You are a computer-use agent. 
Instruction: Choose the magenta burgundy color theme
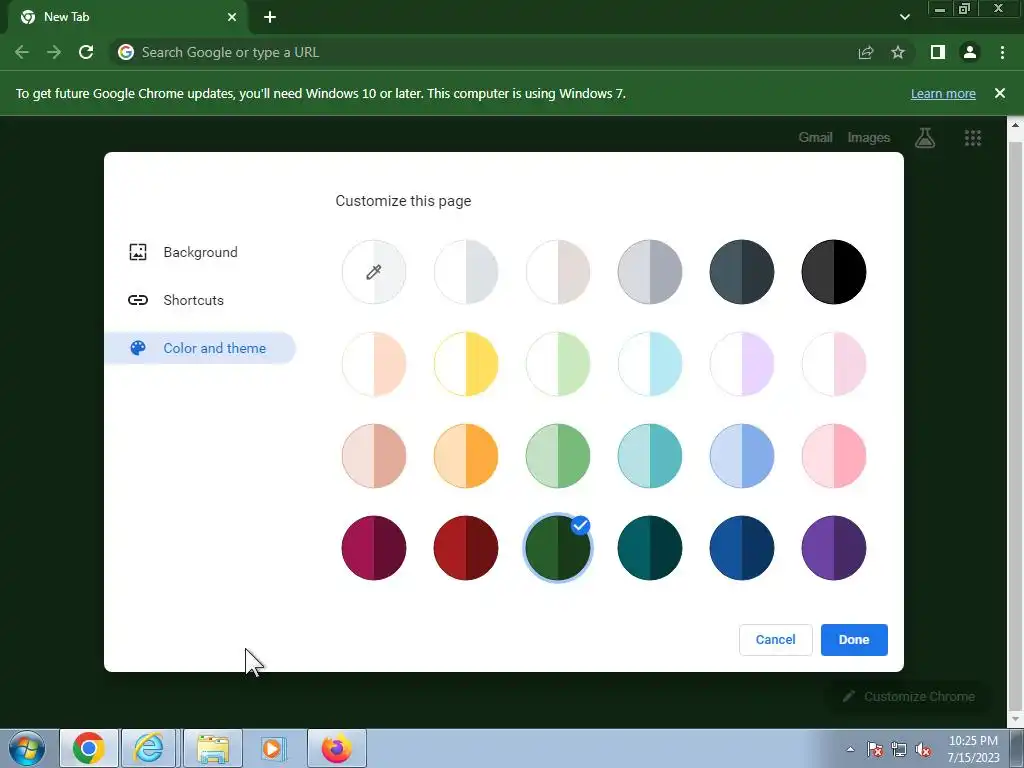pos(374,548)
